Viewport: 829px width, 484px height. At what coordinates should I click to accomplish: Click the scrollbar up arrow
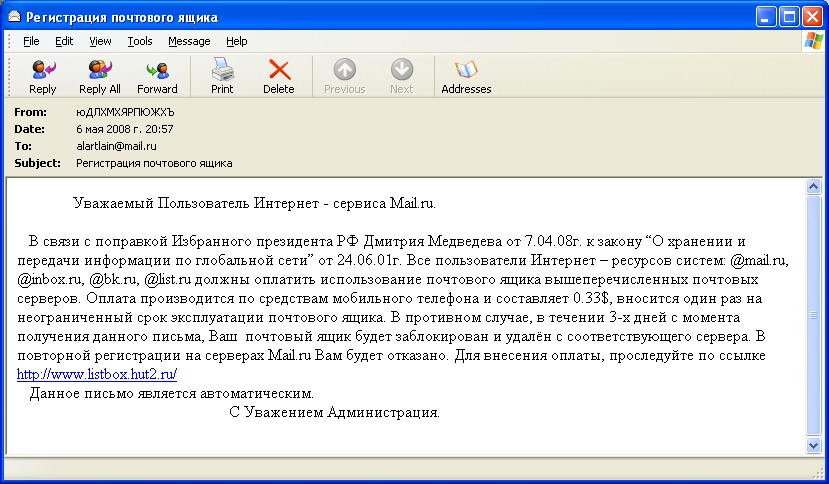[813, 186]
